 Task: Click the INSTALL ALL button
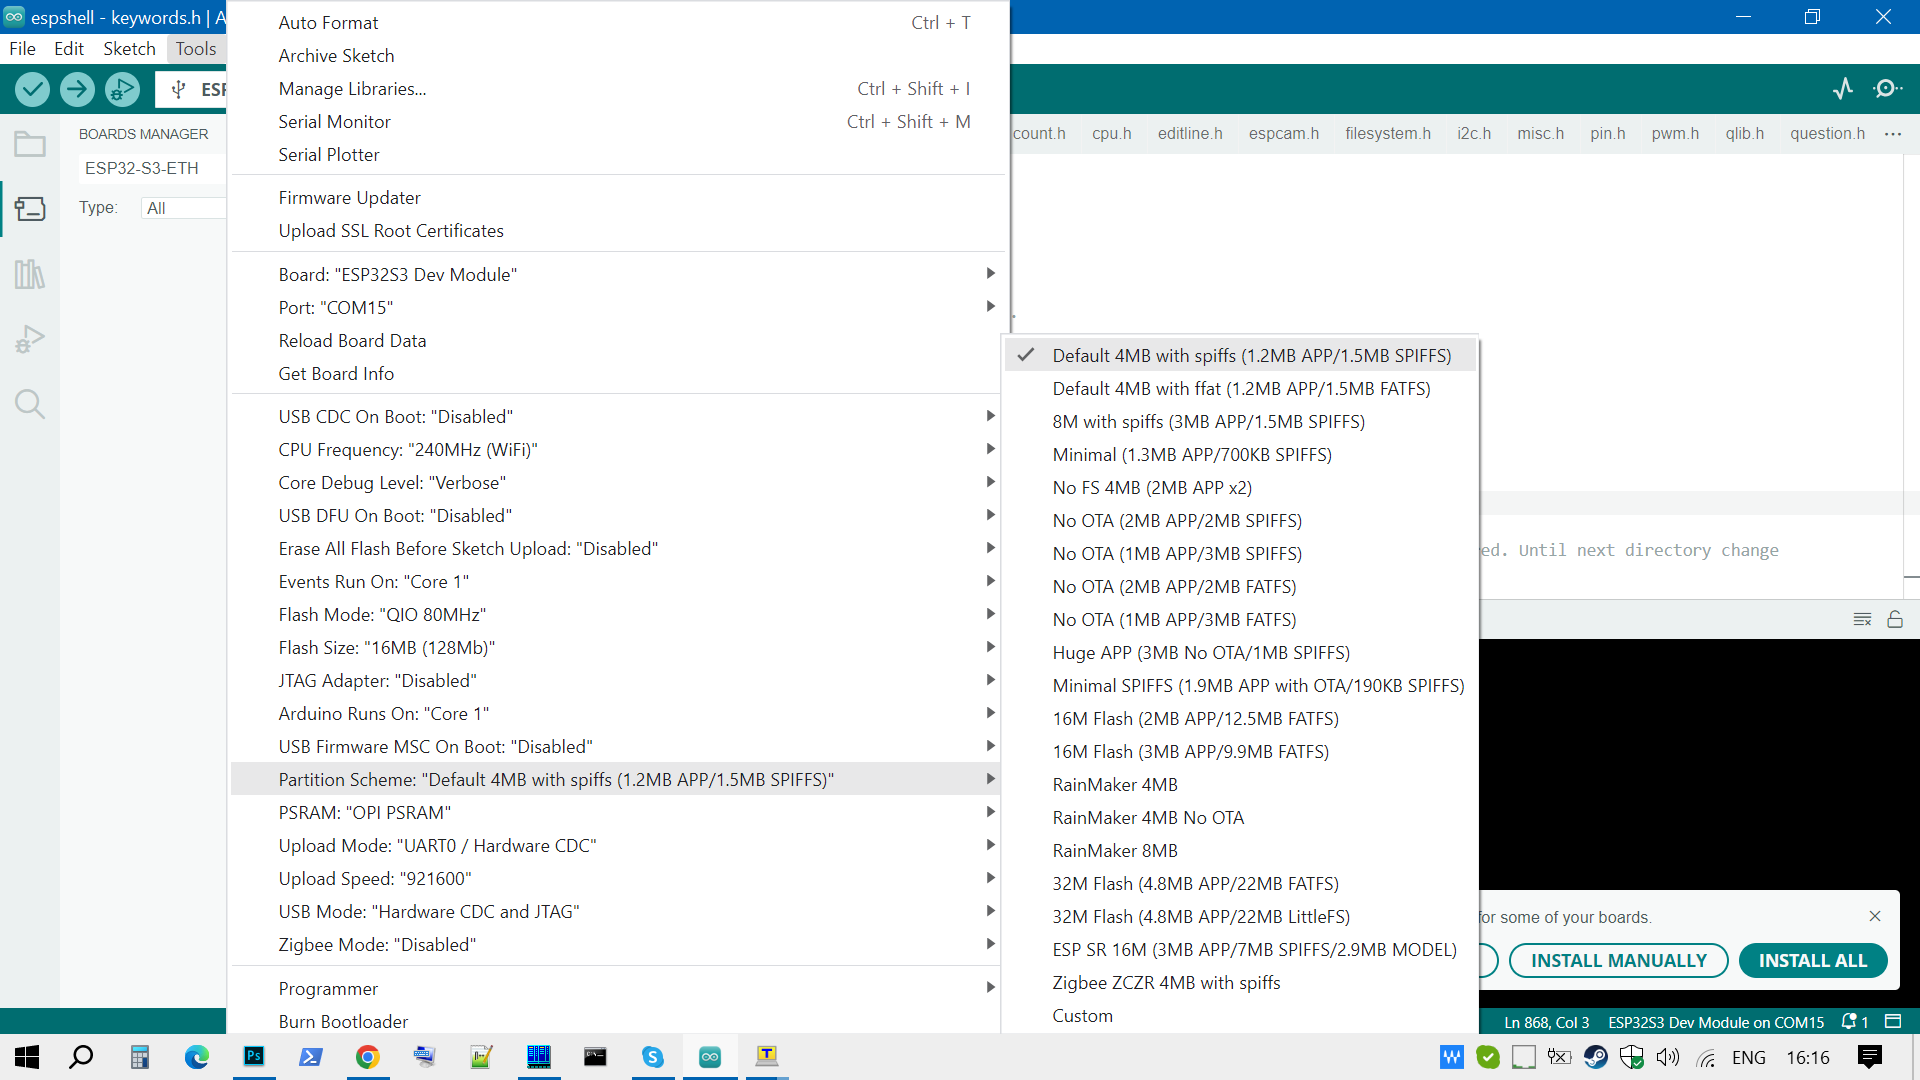(x=1812, y=961)
